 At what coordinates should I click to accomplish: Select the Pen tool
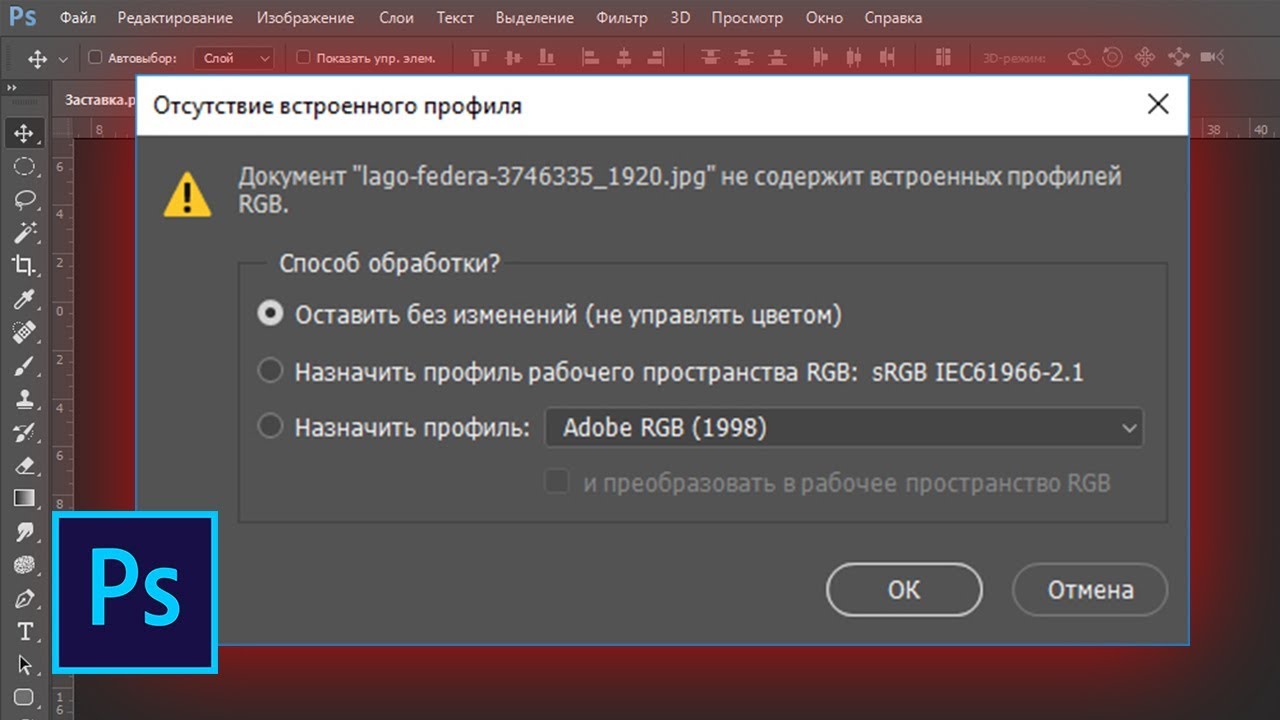(x=24, y=598)
